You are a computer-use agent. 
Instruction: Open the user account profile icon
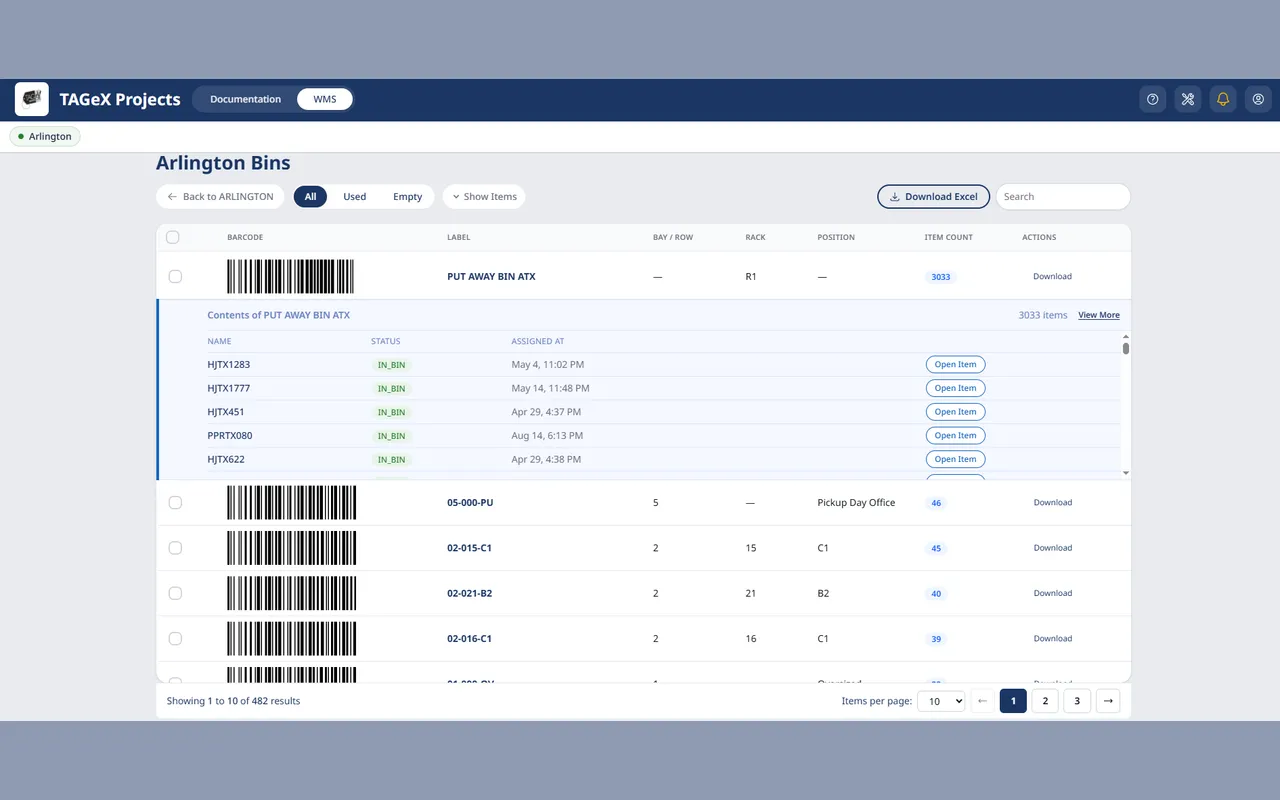click(x=1258, y=99)
